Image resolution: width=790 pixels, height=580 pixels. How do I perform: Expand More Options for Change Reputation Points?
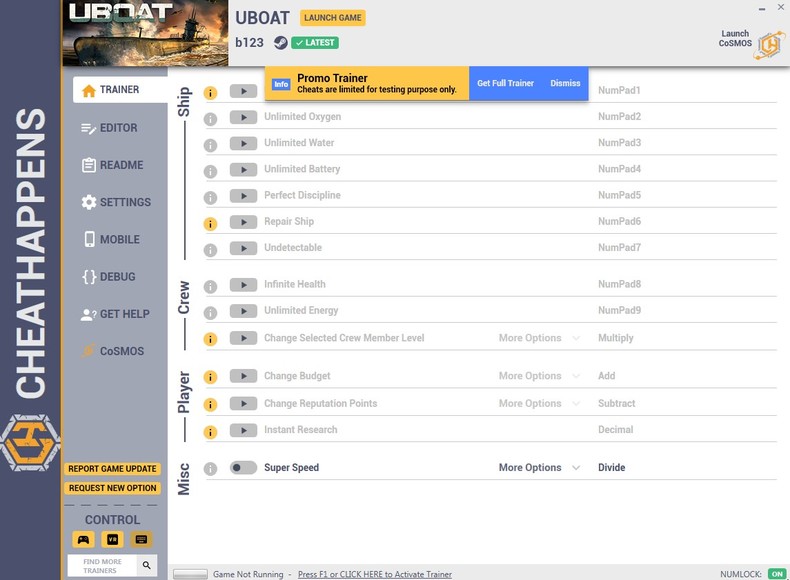[x=539, y=404]
